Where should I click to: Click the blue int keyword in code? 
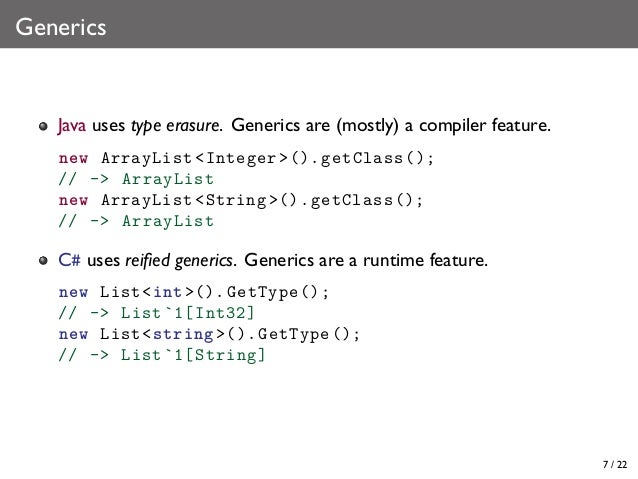tap(167, 292)
